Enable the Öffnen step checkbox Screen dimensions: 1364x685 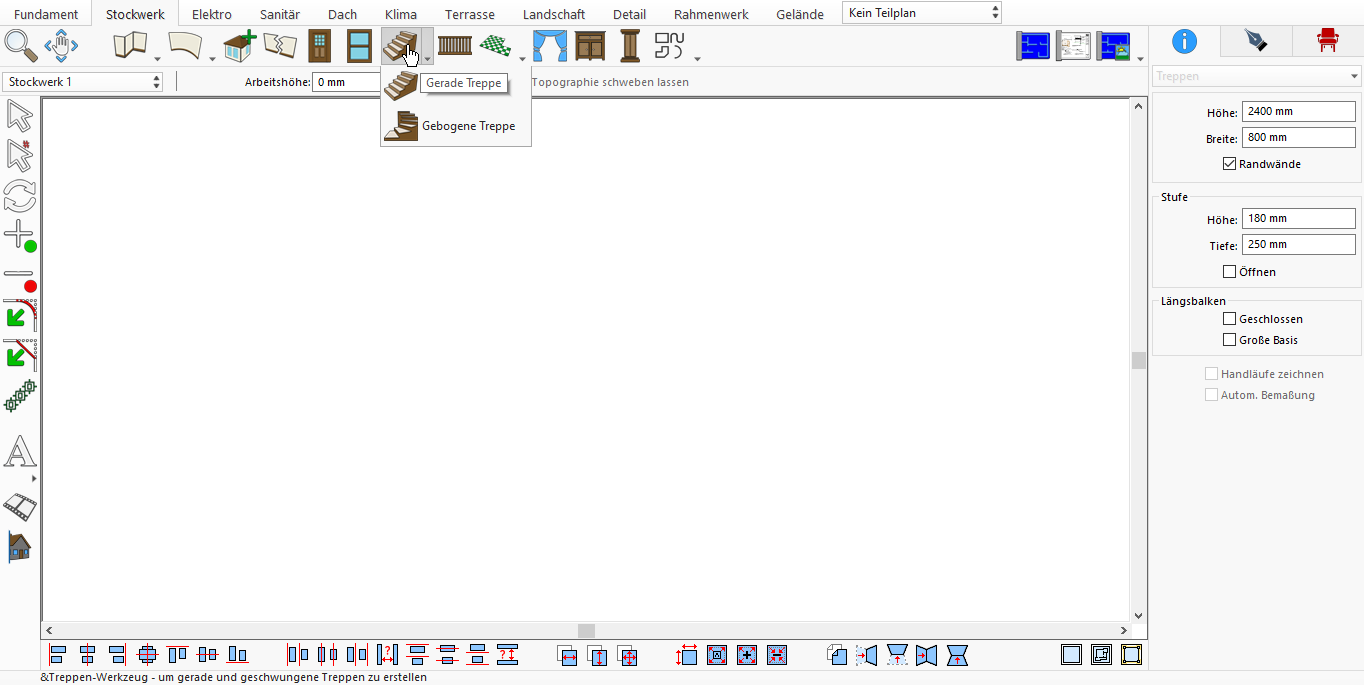click(1230, 272)
